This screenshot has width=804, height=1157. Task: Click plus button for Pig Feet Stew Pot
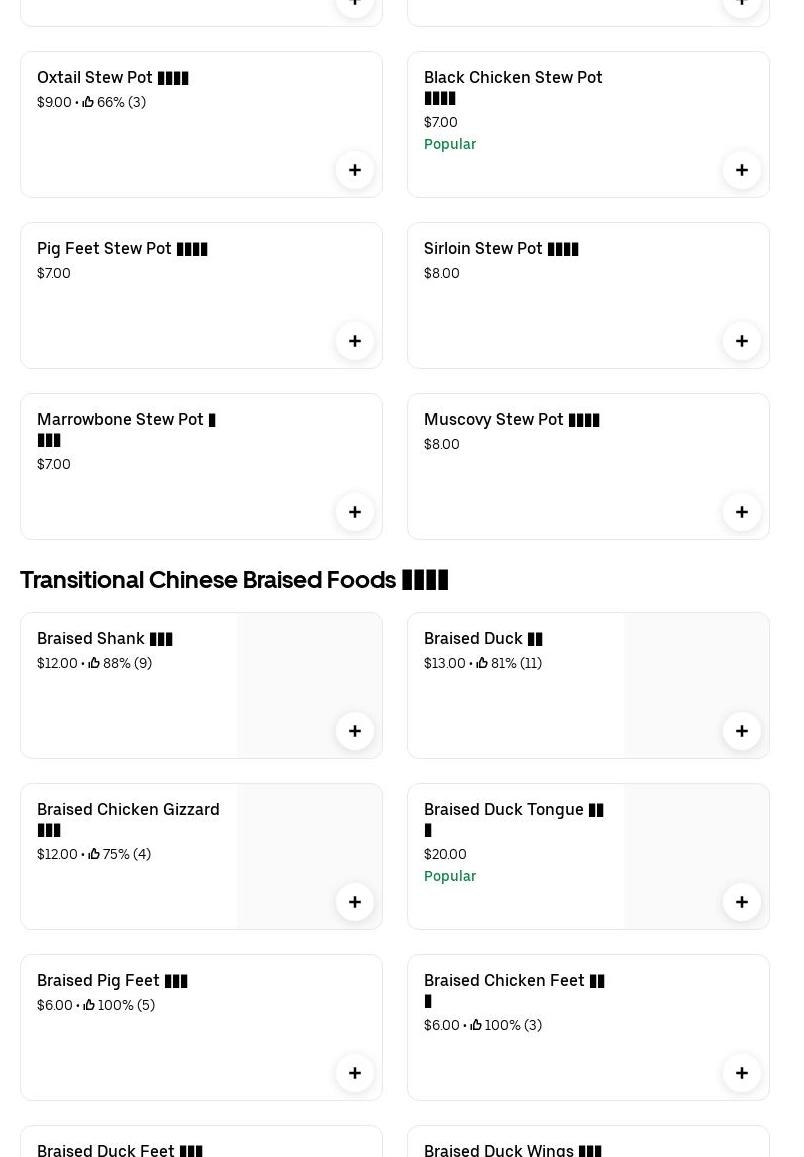(x=355, y=341)
